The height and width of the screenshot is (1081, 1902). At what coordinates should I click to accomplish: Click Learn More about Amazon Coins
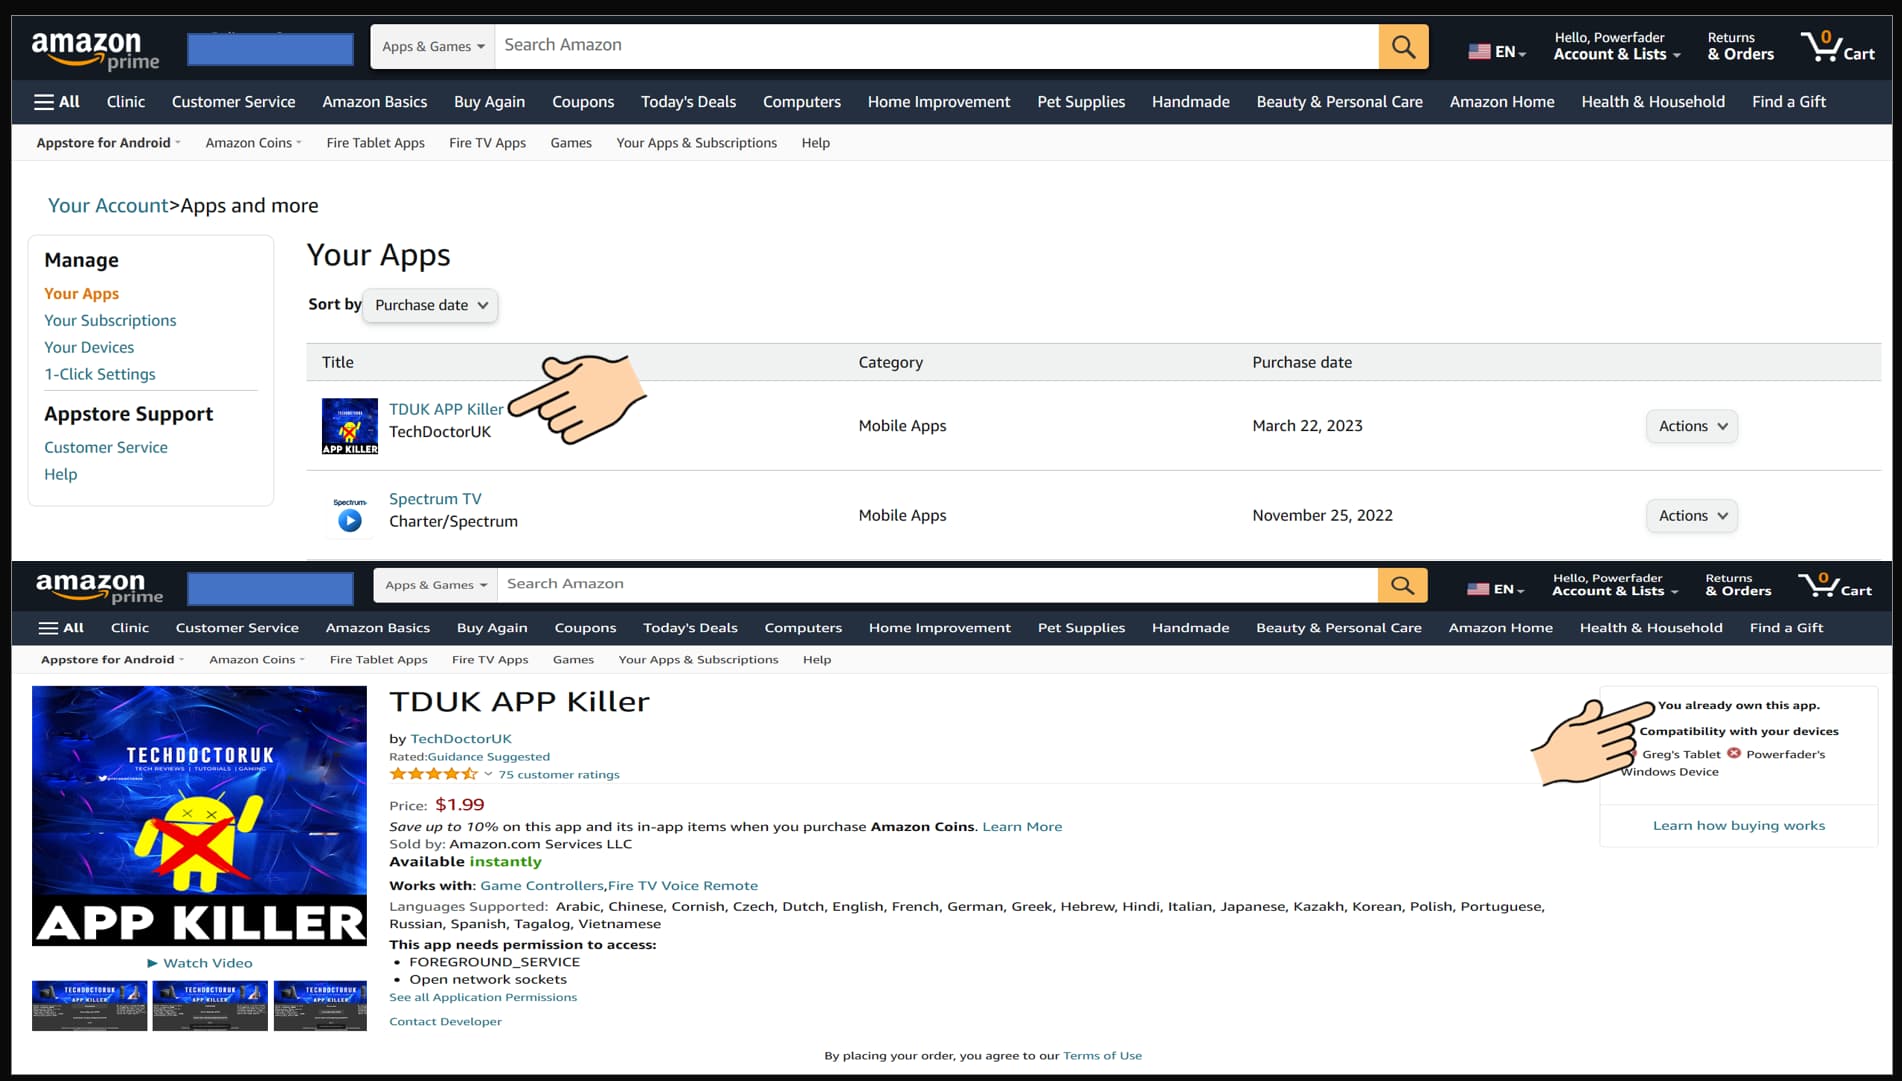pos(1022,827)
